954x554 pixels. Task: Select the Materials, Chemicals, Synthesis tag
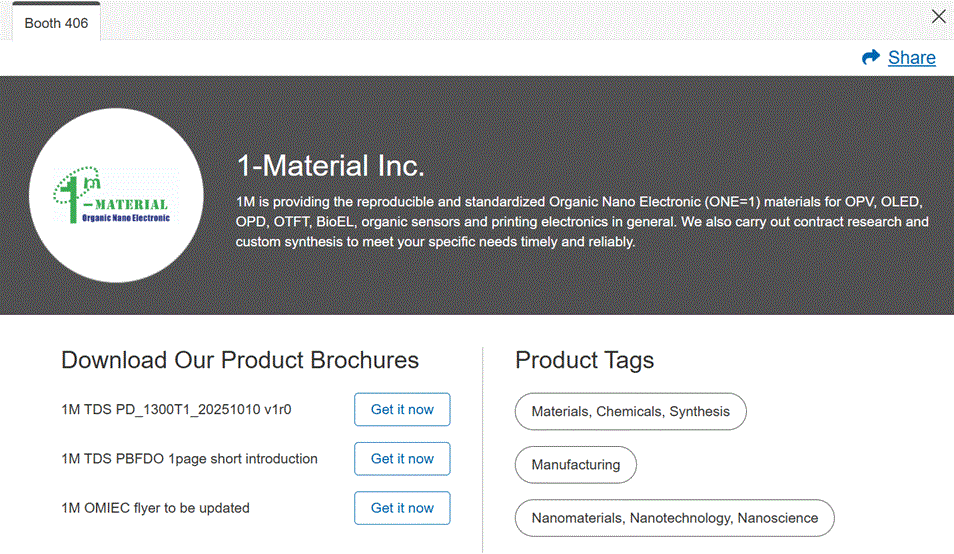630,412
